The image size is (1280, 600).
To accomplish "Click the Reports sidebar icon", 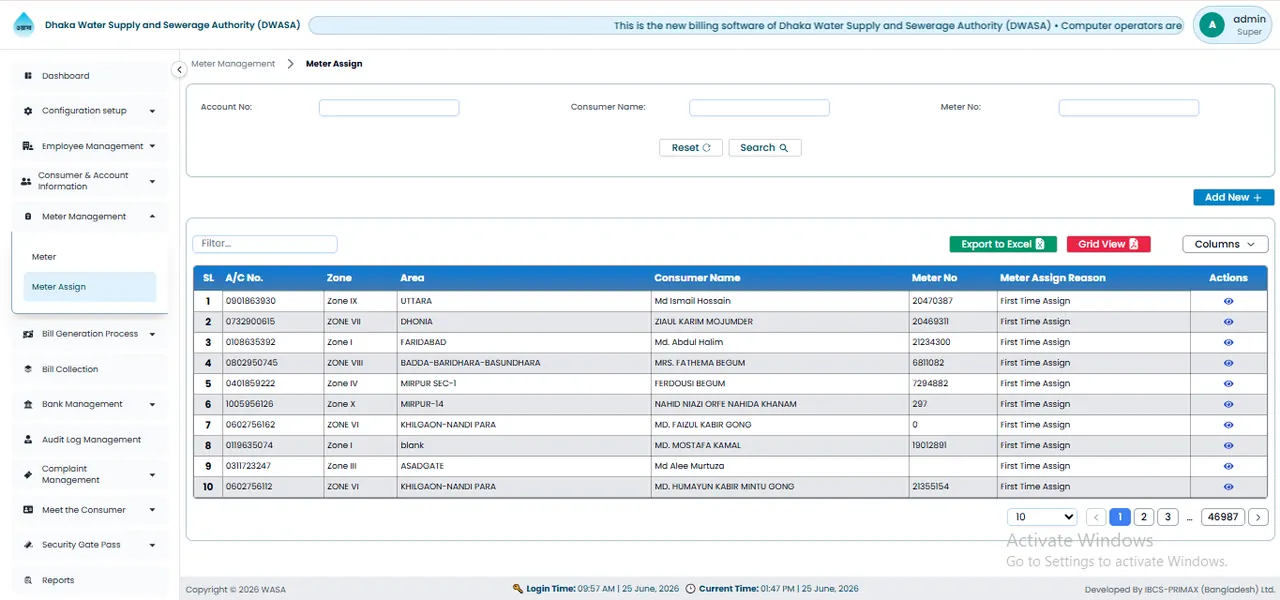I will click(29, 580).
